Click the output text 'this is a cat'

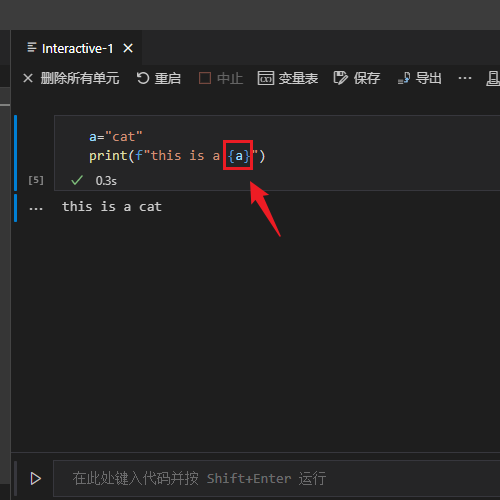point(112,207)
